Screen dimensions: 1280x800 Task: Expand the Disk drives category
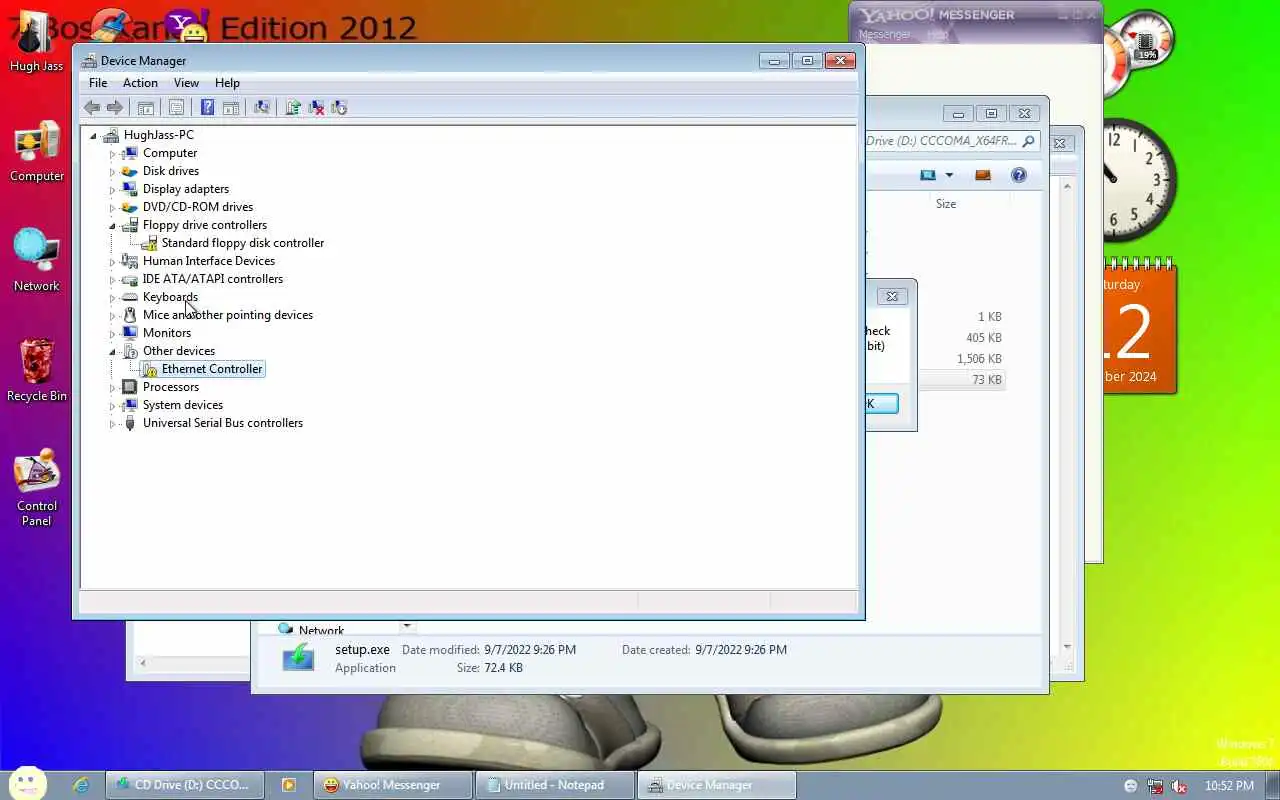click(112, 172)
